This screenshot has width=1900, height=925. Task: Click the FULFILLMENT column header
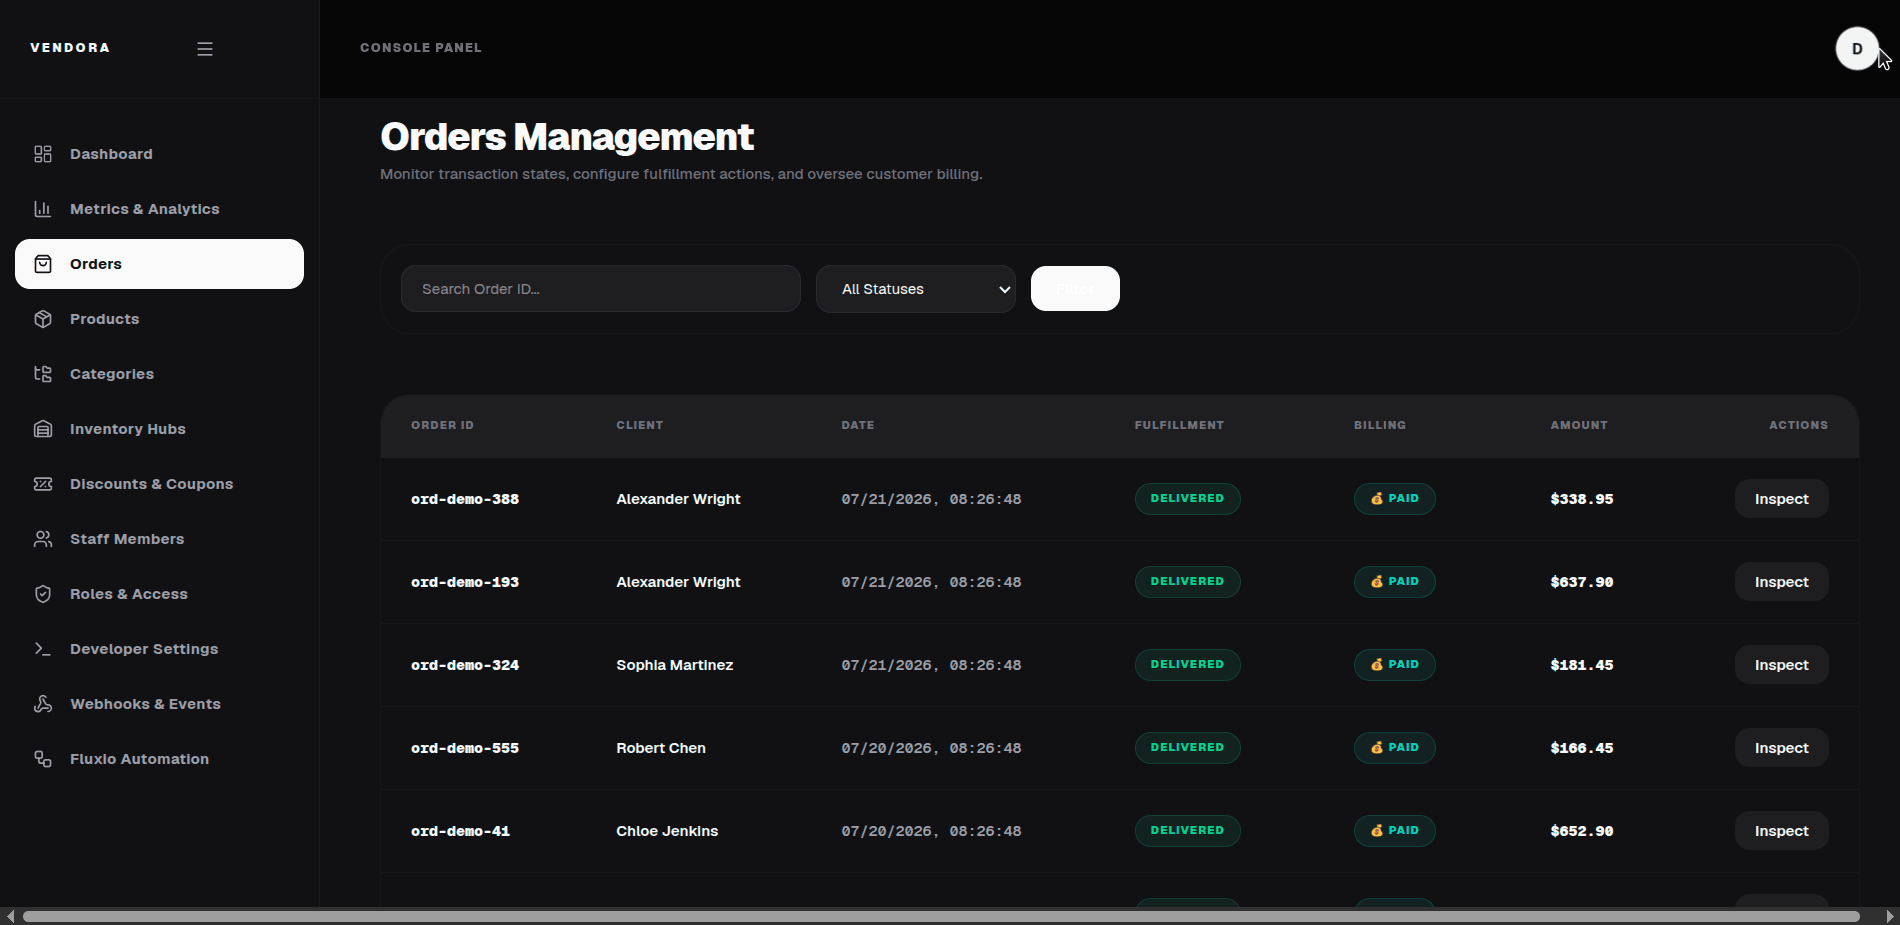[x=1179, y=425]
